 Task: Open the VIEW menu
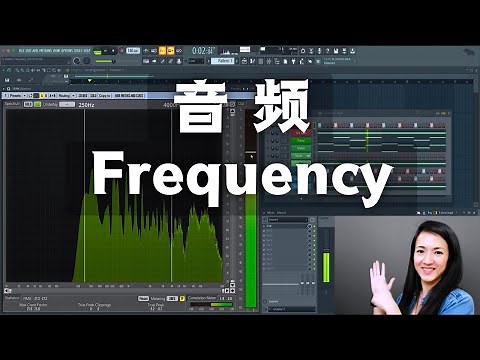pos(55,51)
